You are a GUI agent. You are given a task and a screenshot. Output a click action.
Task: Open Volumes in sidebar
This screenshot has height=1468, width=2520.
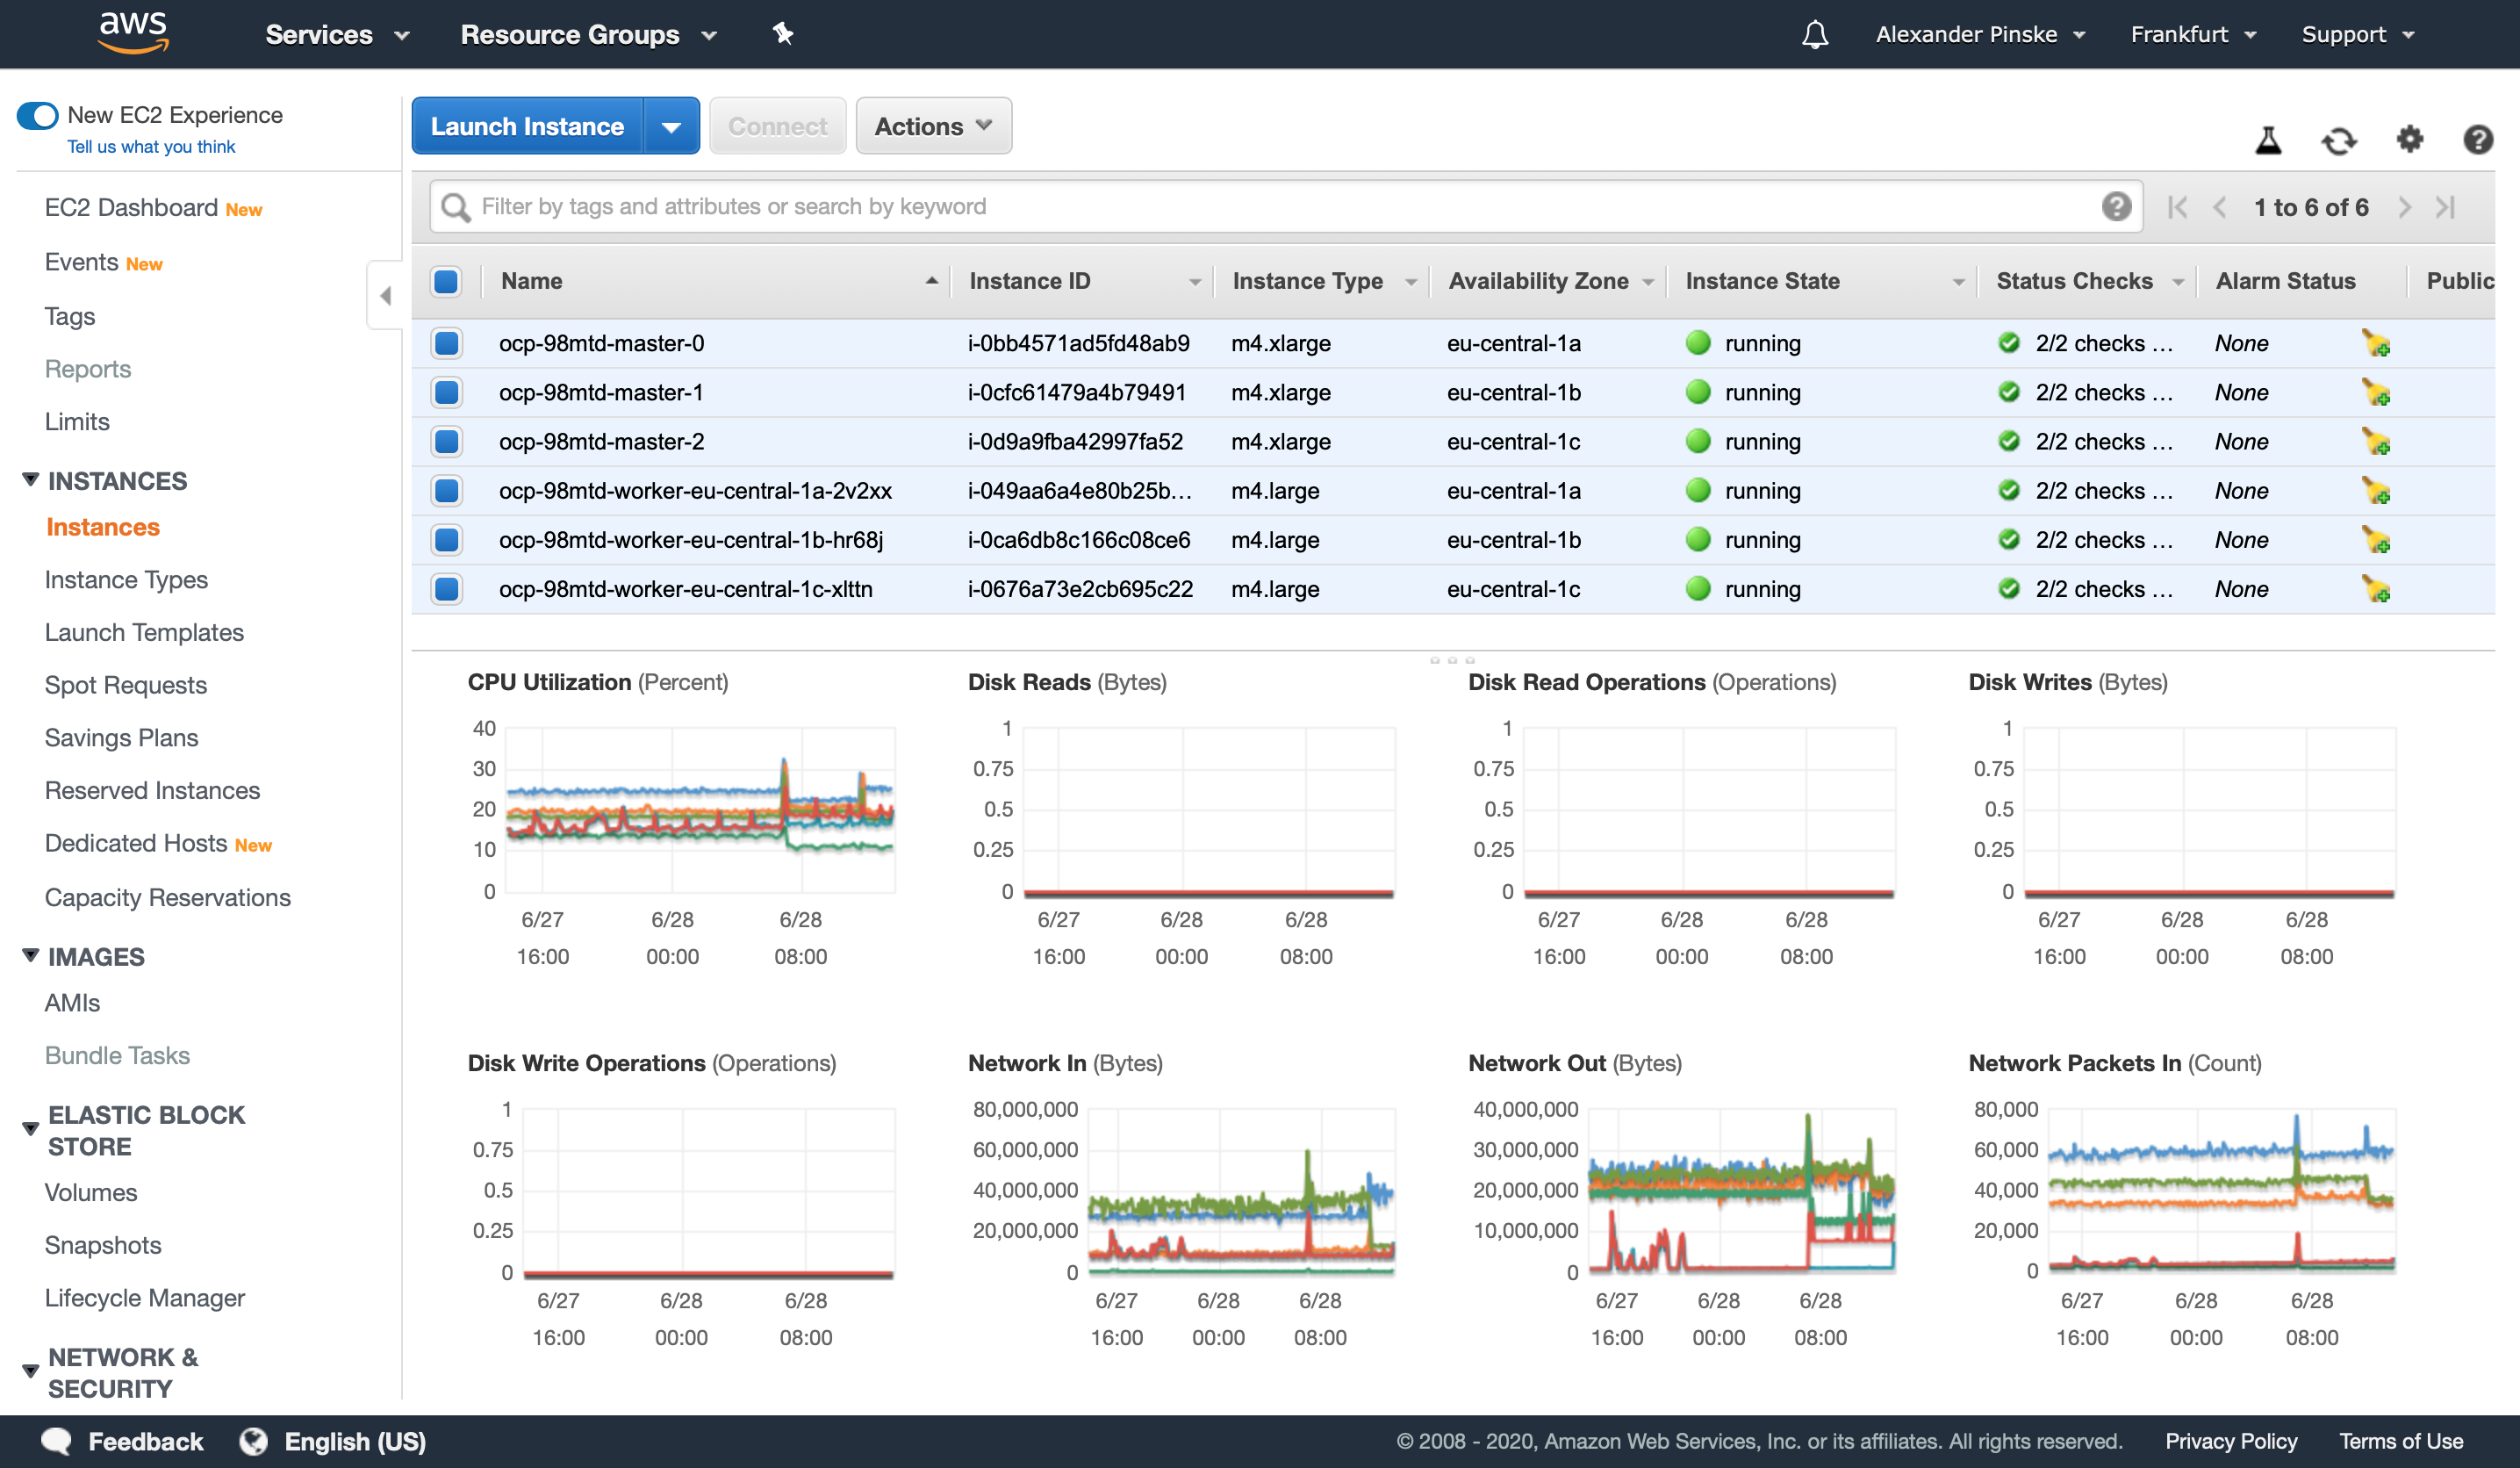click(x=91, y=1192)
